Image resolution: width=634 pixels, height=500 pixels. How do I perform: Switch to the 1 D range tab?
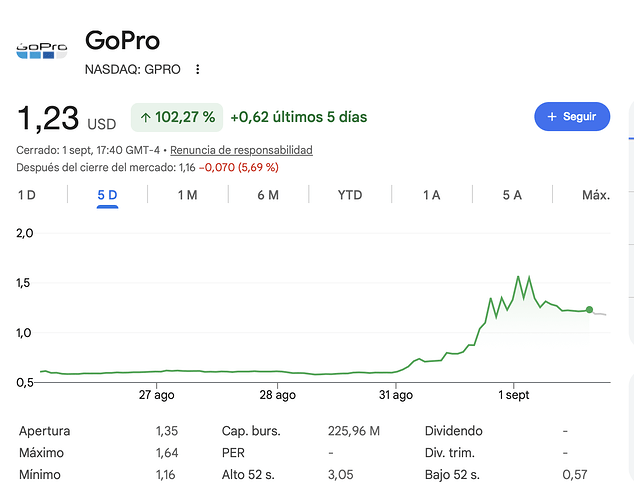pos(27,195)
